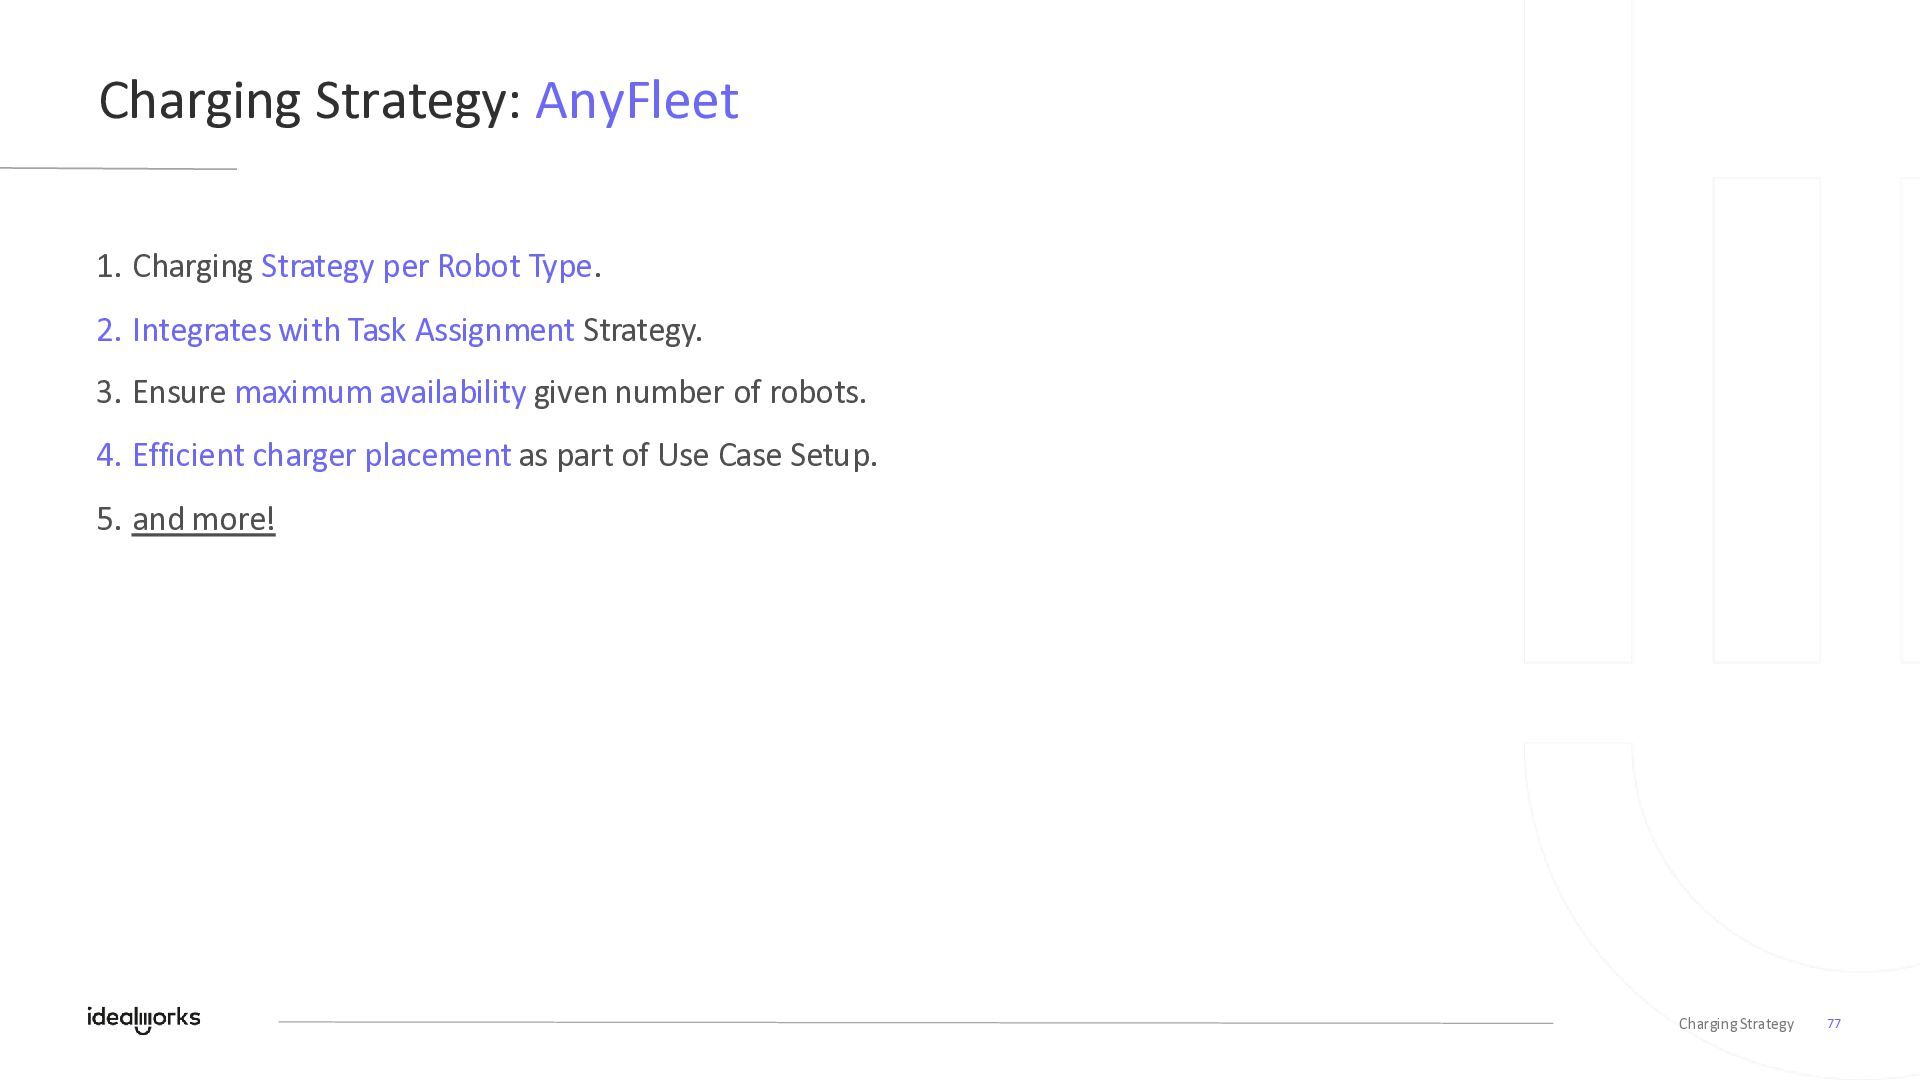The image size is (1920, 1080).
Task: Click 'maximum availability' highlighted text
Action: coord(379,392)
